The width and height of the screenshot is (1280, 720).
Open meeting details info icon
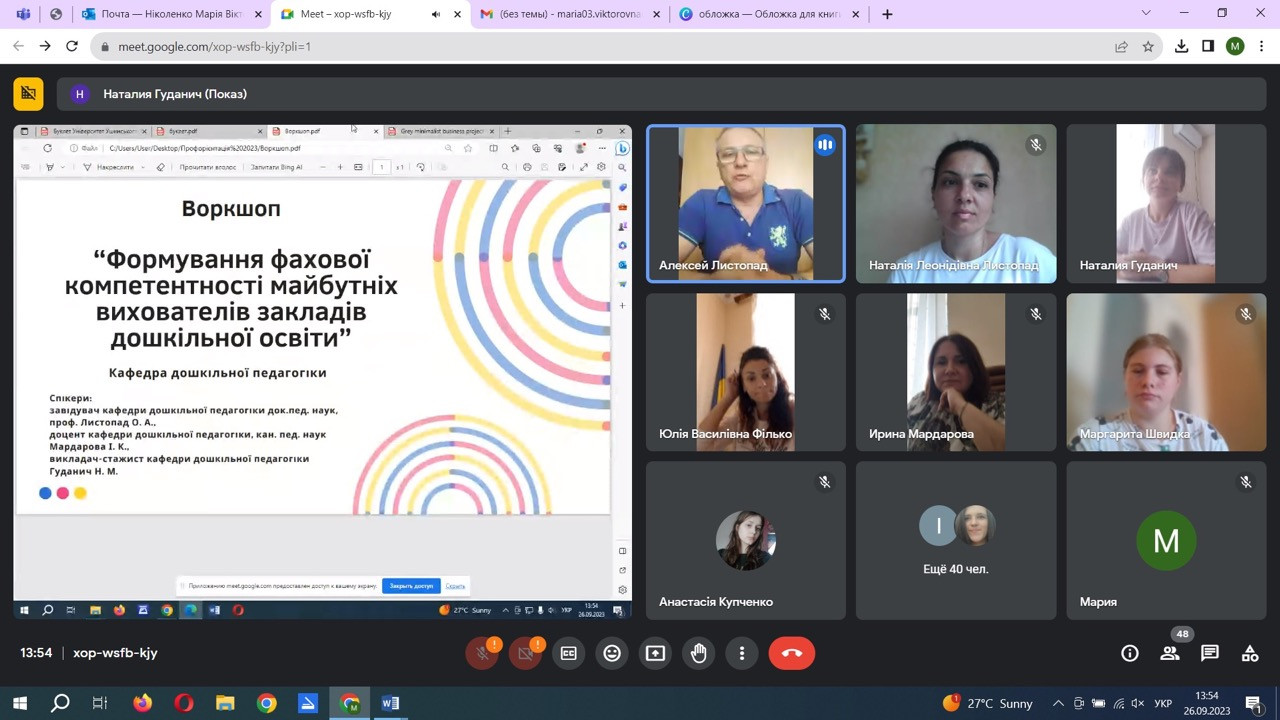point(1129,653)
